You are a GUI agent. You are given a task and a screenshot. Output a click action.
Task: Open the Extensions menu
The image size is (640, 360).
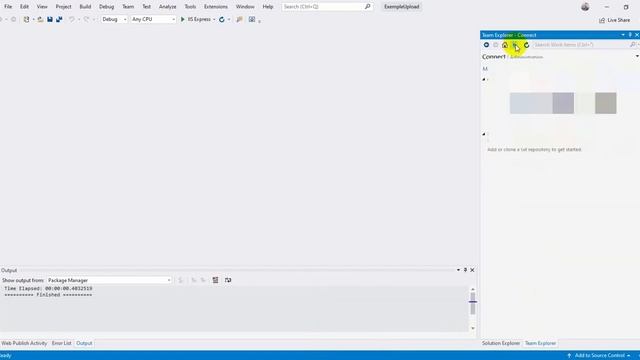[x=216, y=7]
